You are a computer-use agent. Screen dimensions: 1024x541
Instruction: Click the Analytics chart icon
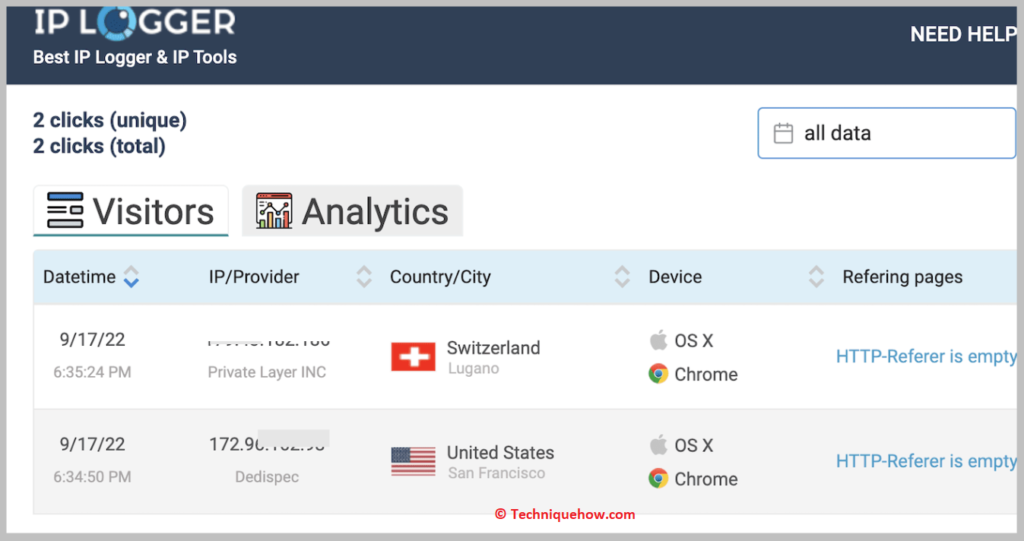pos(274,210)
